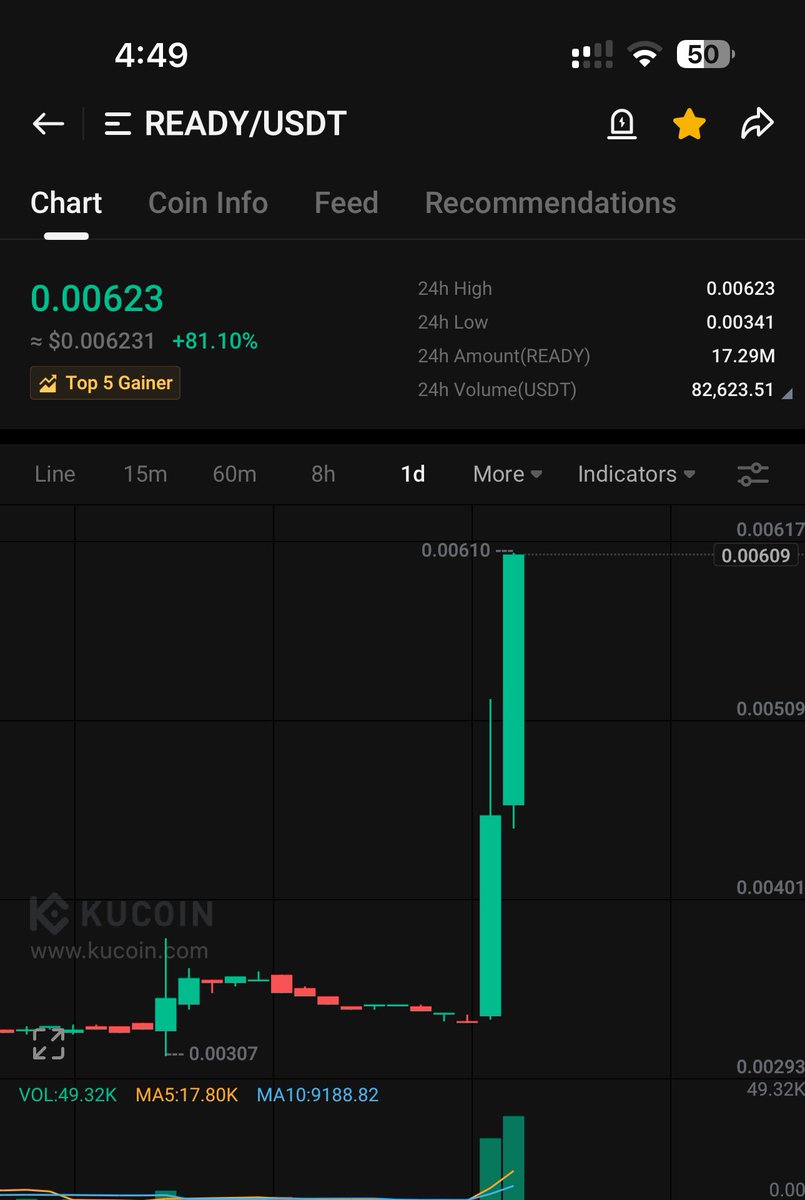Viewport: 805px width, 1200px height.
Task: Tap the MA10:9188.82 label
Action: (318, 1095)
